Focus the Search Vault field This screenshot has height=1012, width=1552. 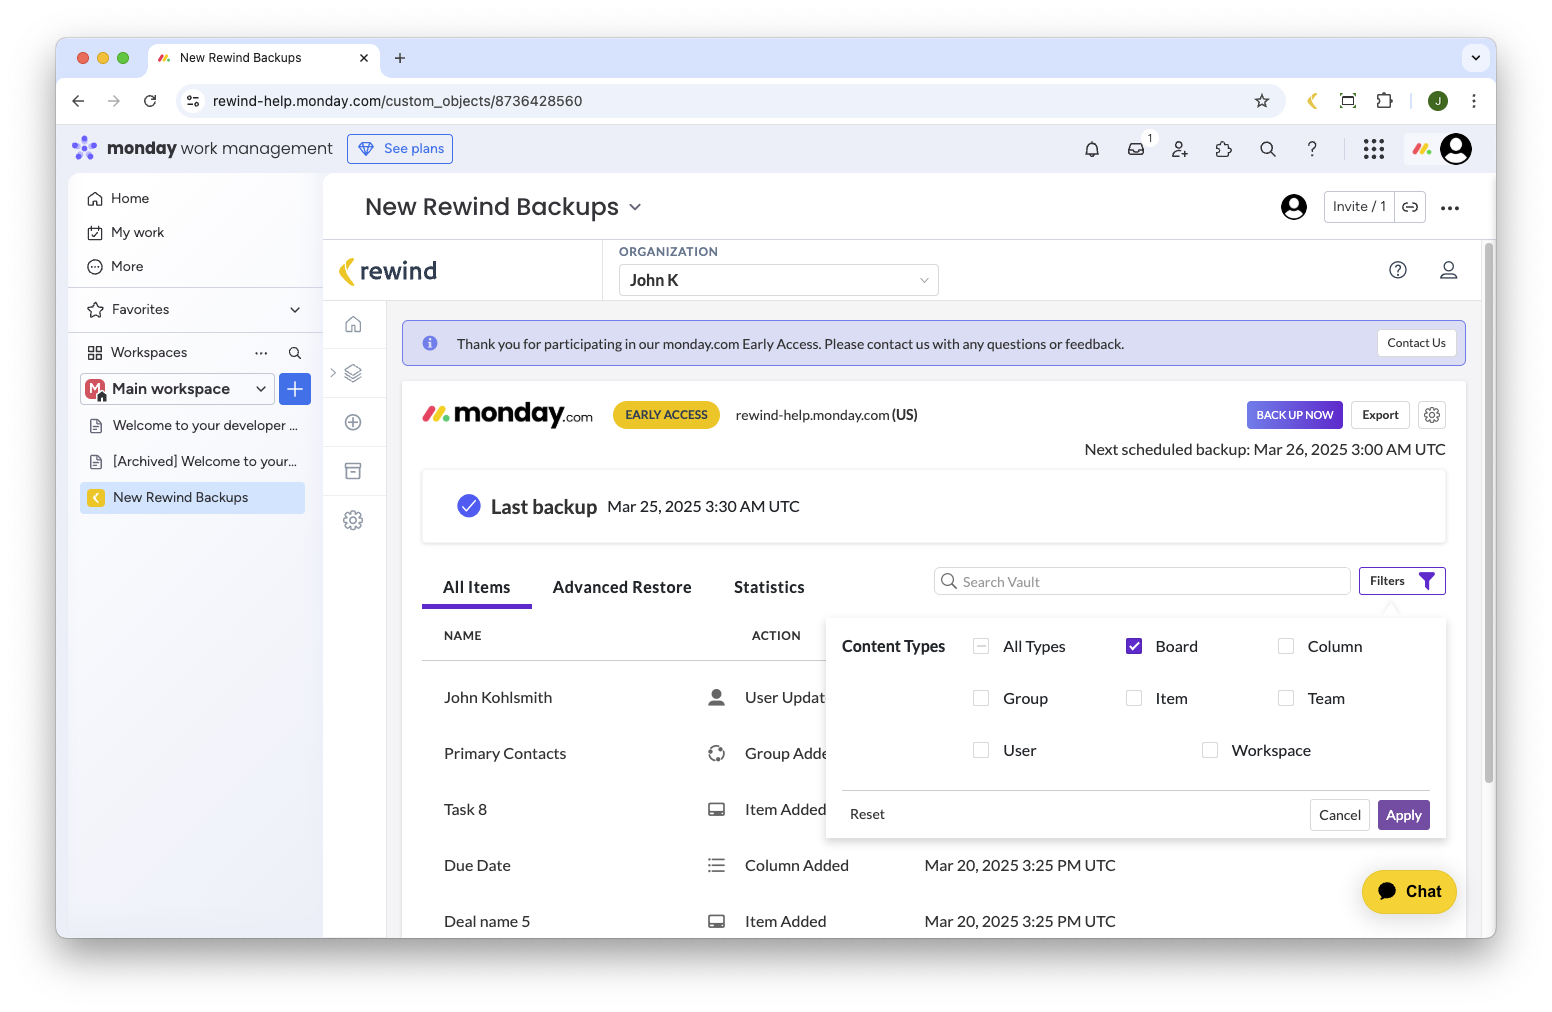pyautogui.click(x=1142, y=581)
